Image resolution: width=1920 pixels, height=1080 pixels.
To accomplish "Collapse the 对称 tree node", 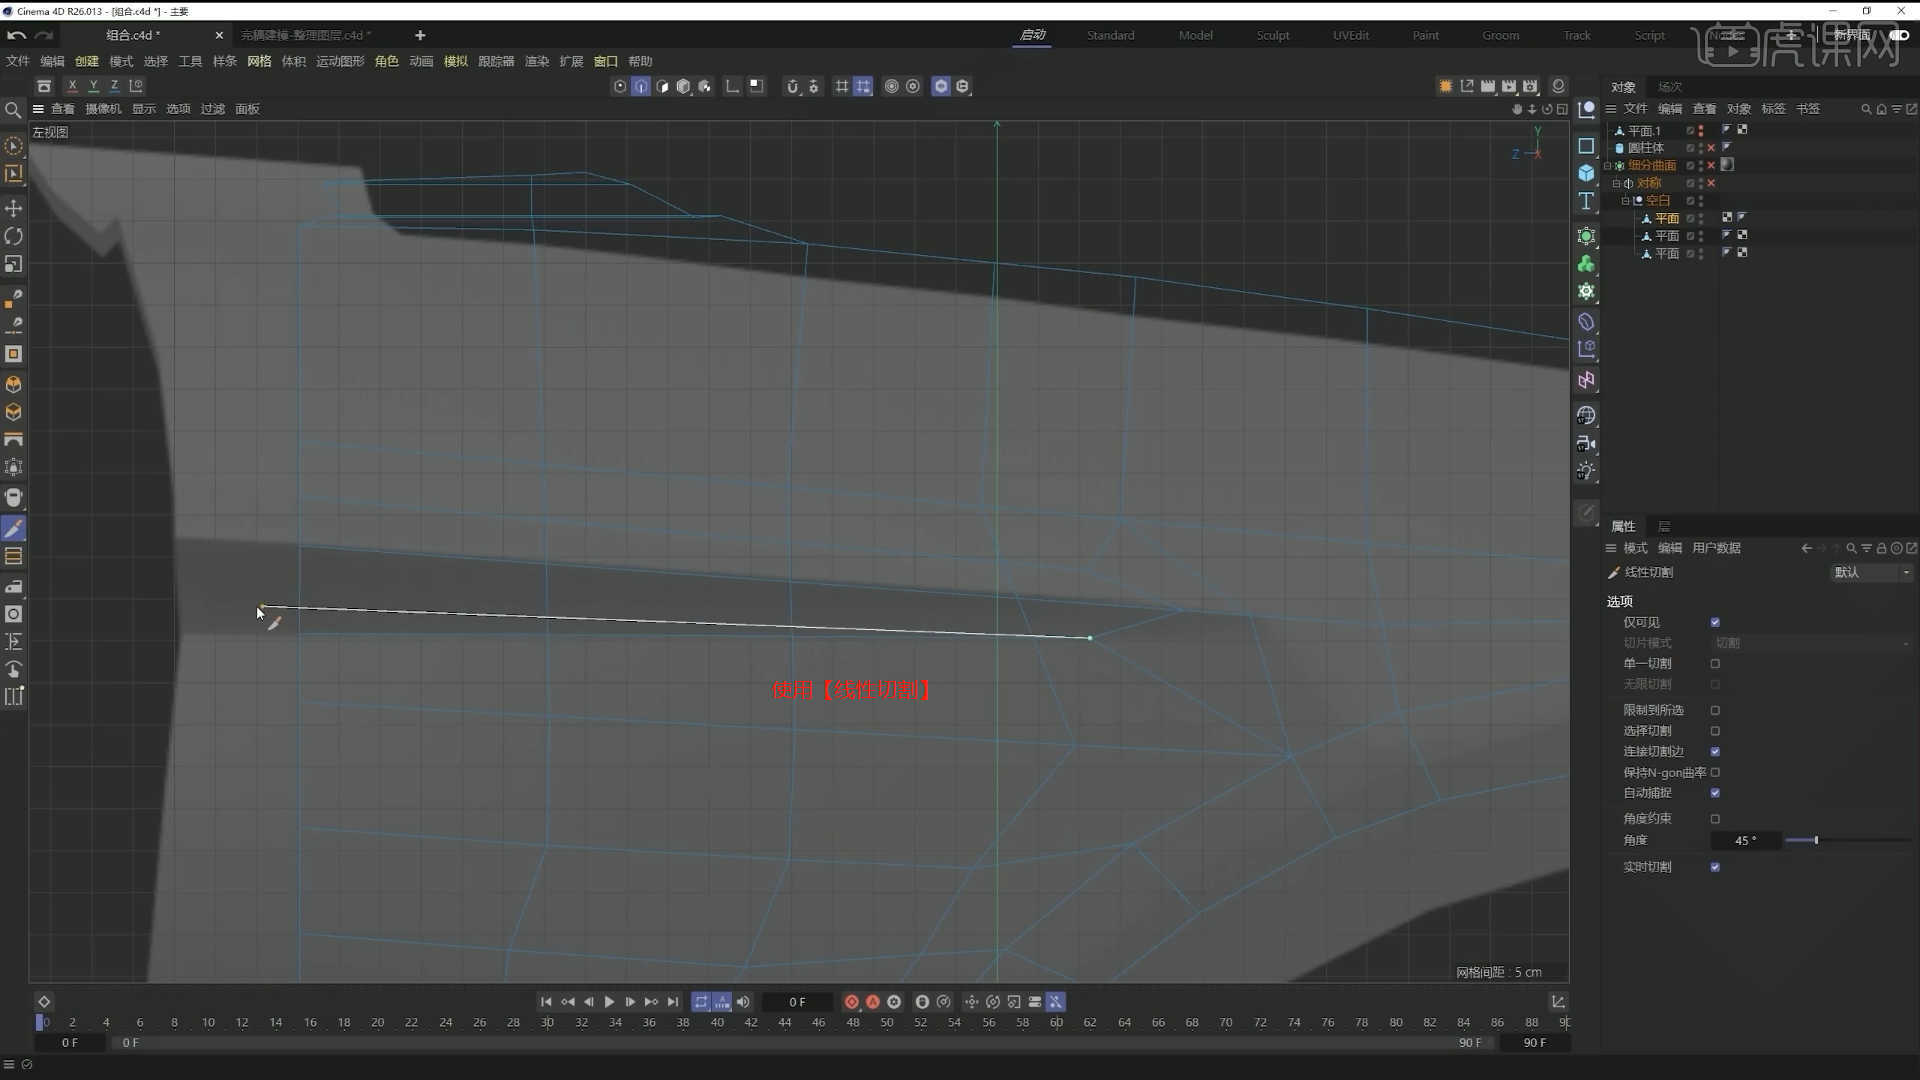I will (x=1617, y=184).
